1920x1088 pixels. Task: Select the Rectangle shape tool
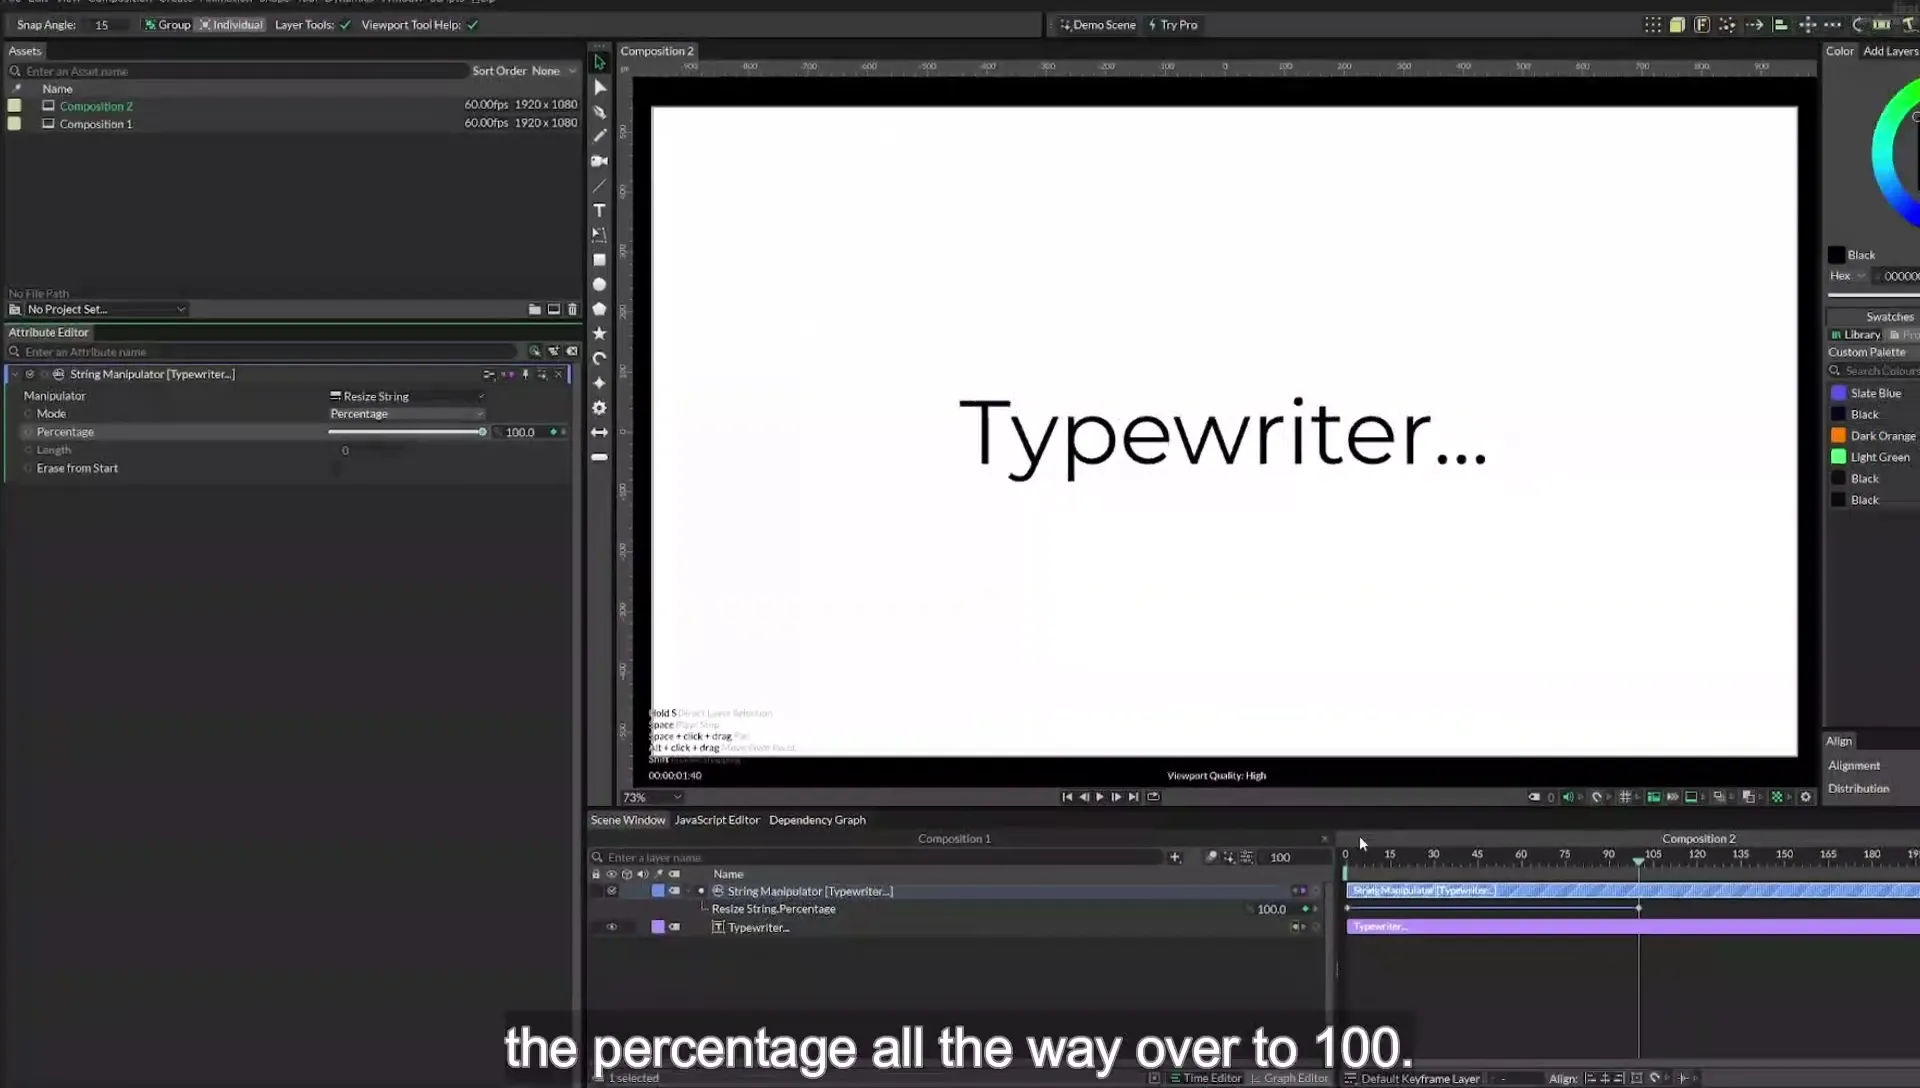pyautogui.click(x=599, y=260)
